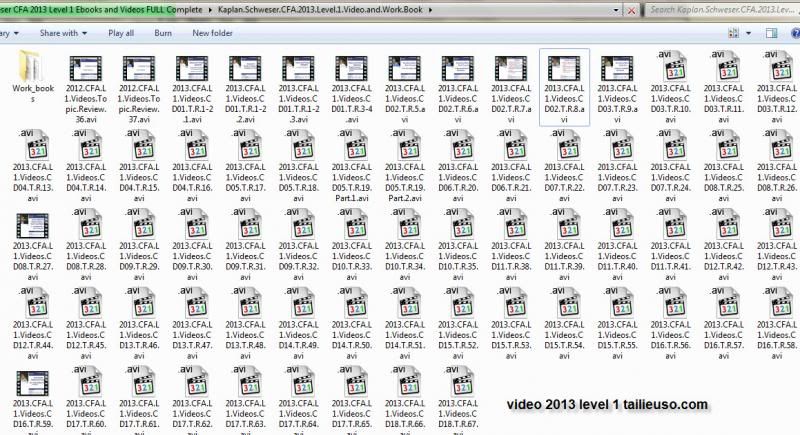The height and width of the screenshot is (435, 800).
Task: Select CD12.T.R.44.avi file icon
Action: (33, 303)
